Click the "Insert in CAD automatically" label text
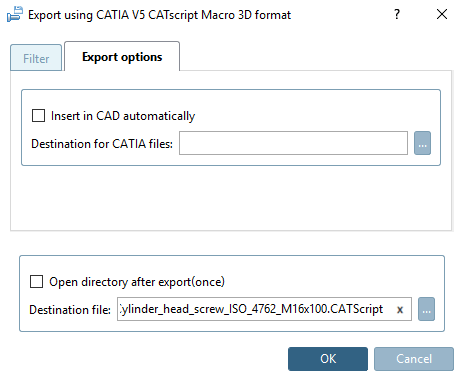This screenshot has width=464, height=381. click(x=123, y=116)
